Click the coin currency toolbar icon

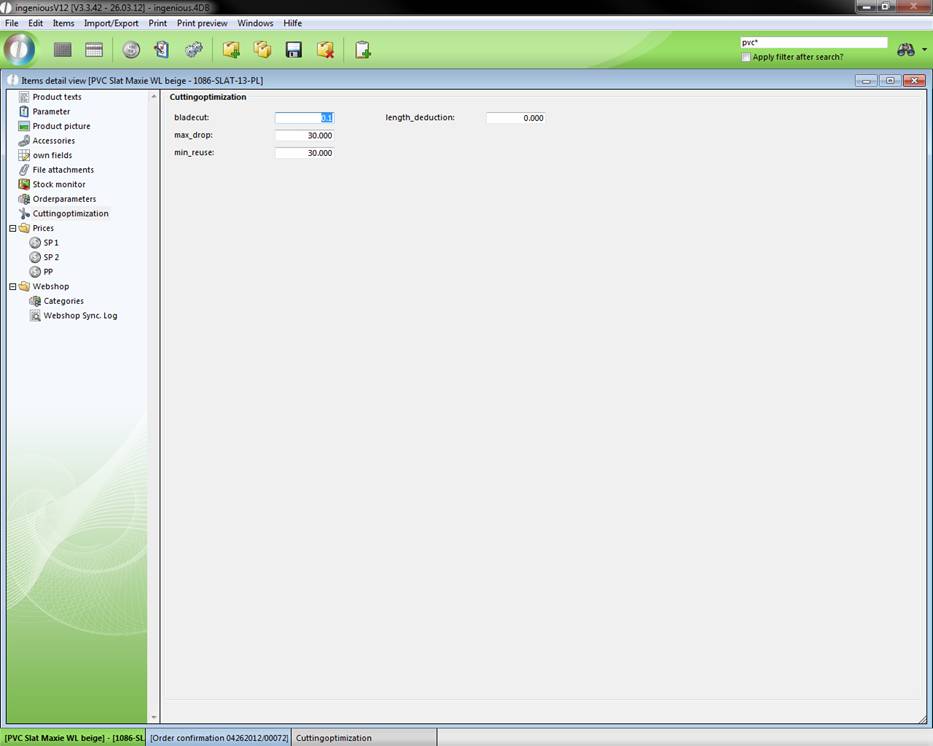pos(131,50)
